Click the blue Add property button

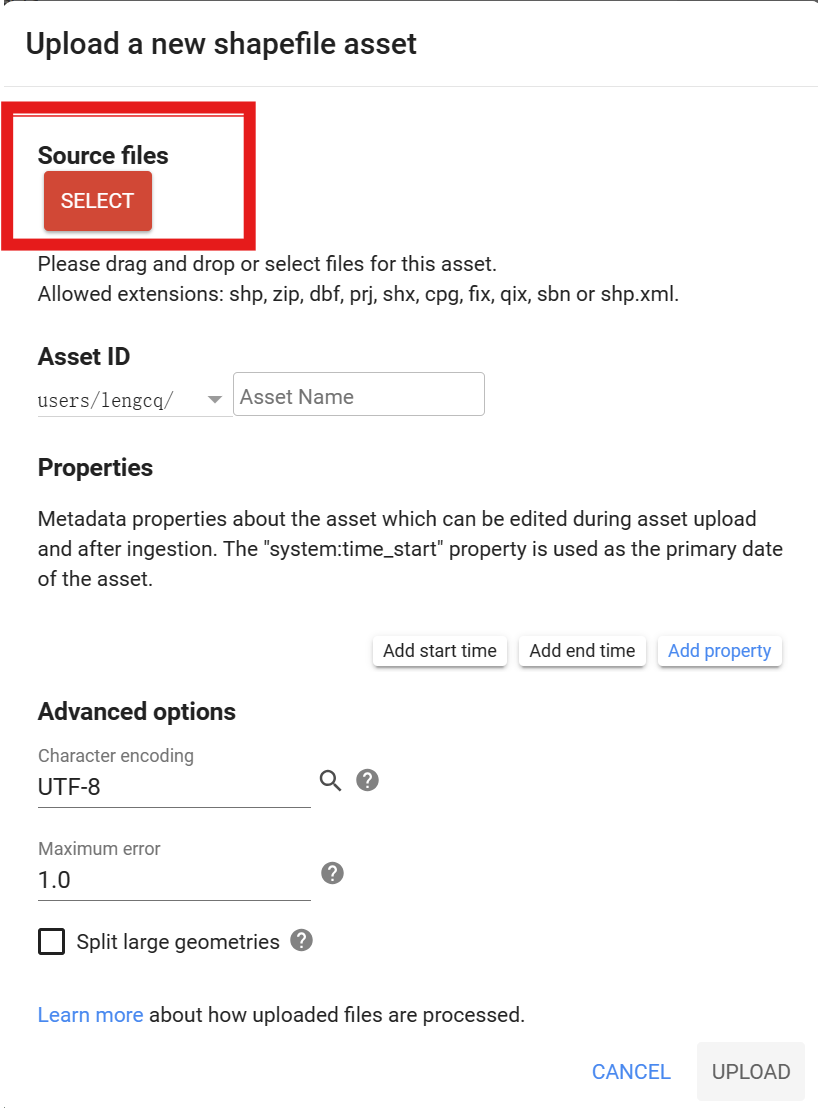click(720, 651)
